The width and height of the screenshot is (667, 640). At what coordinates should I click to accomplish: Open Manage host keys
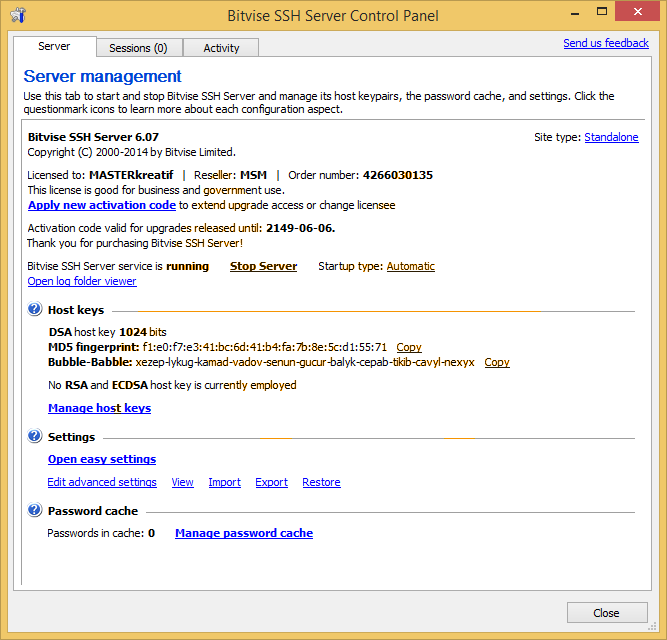(x=100, y=408)
